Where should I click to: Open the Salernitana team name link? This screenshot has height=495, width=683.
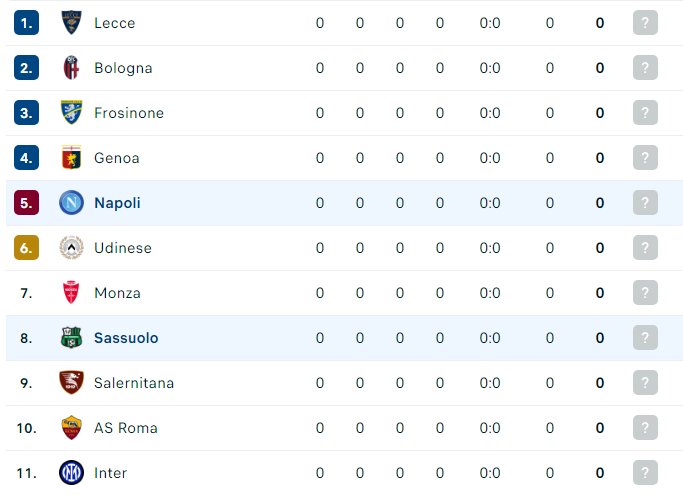tap(134, 383)
